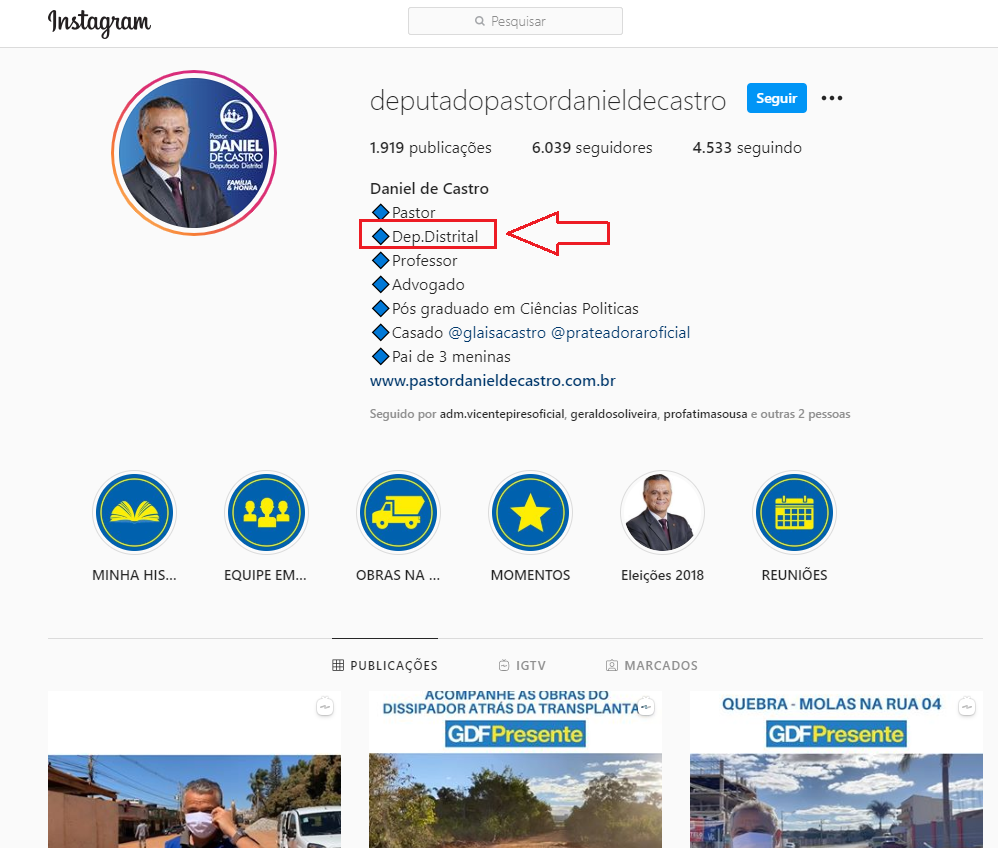This screenshot has width=998, height=848.
Task: Open the 4.533 seguindo list
Action: click(x=746, y=148)
